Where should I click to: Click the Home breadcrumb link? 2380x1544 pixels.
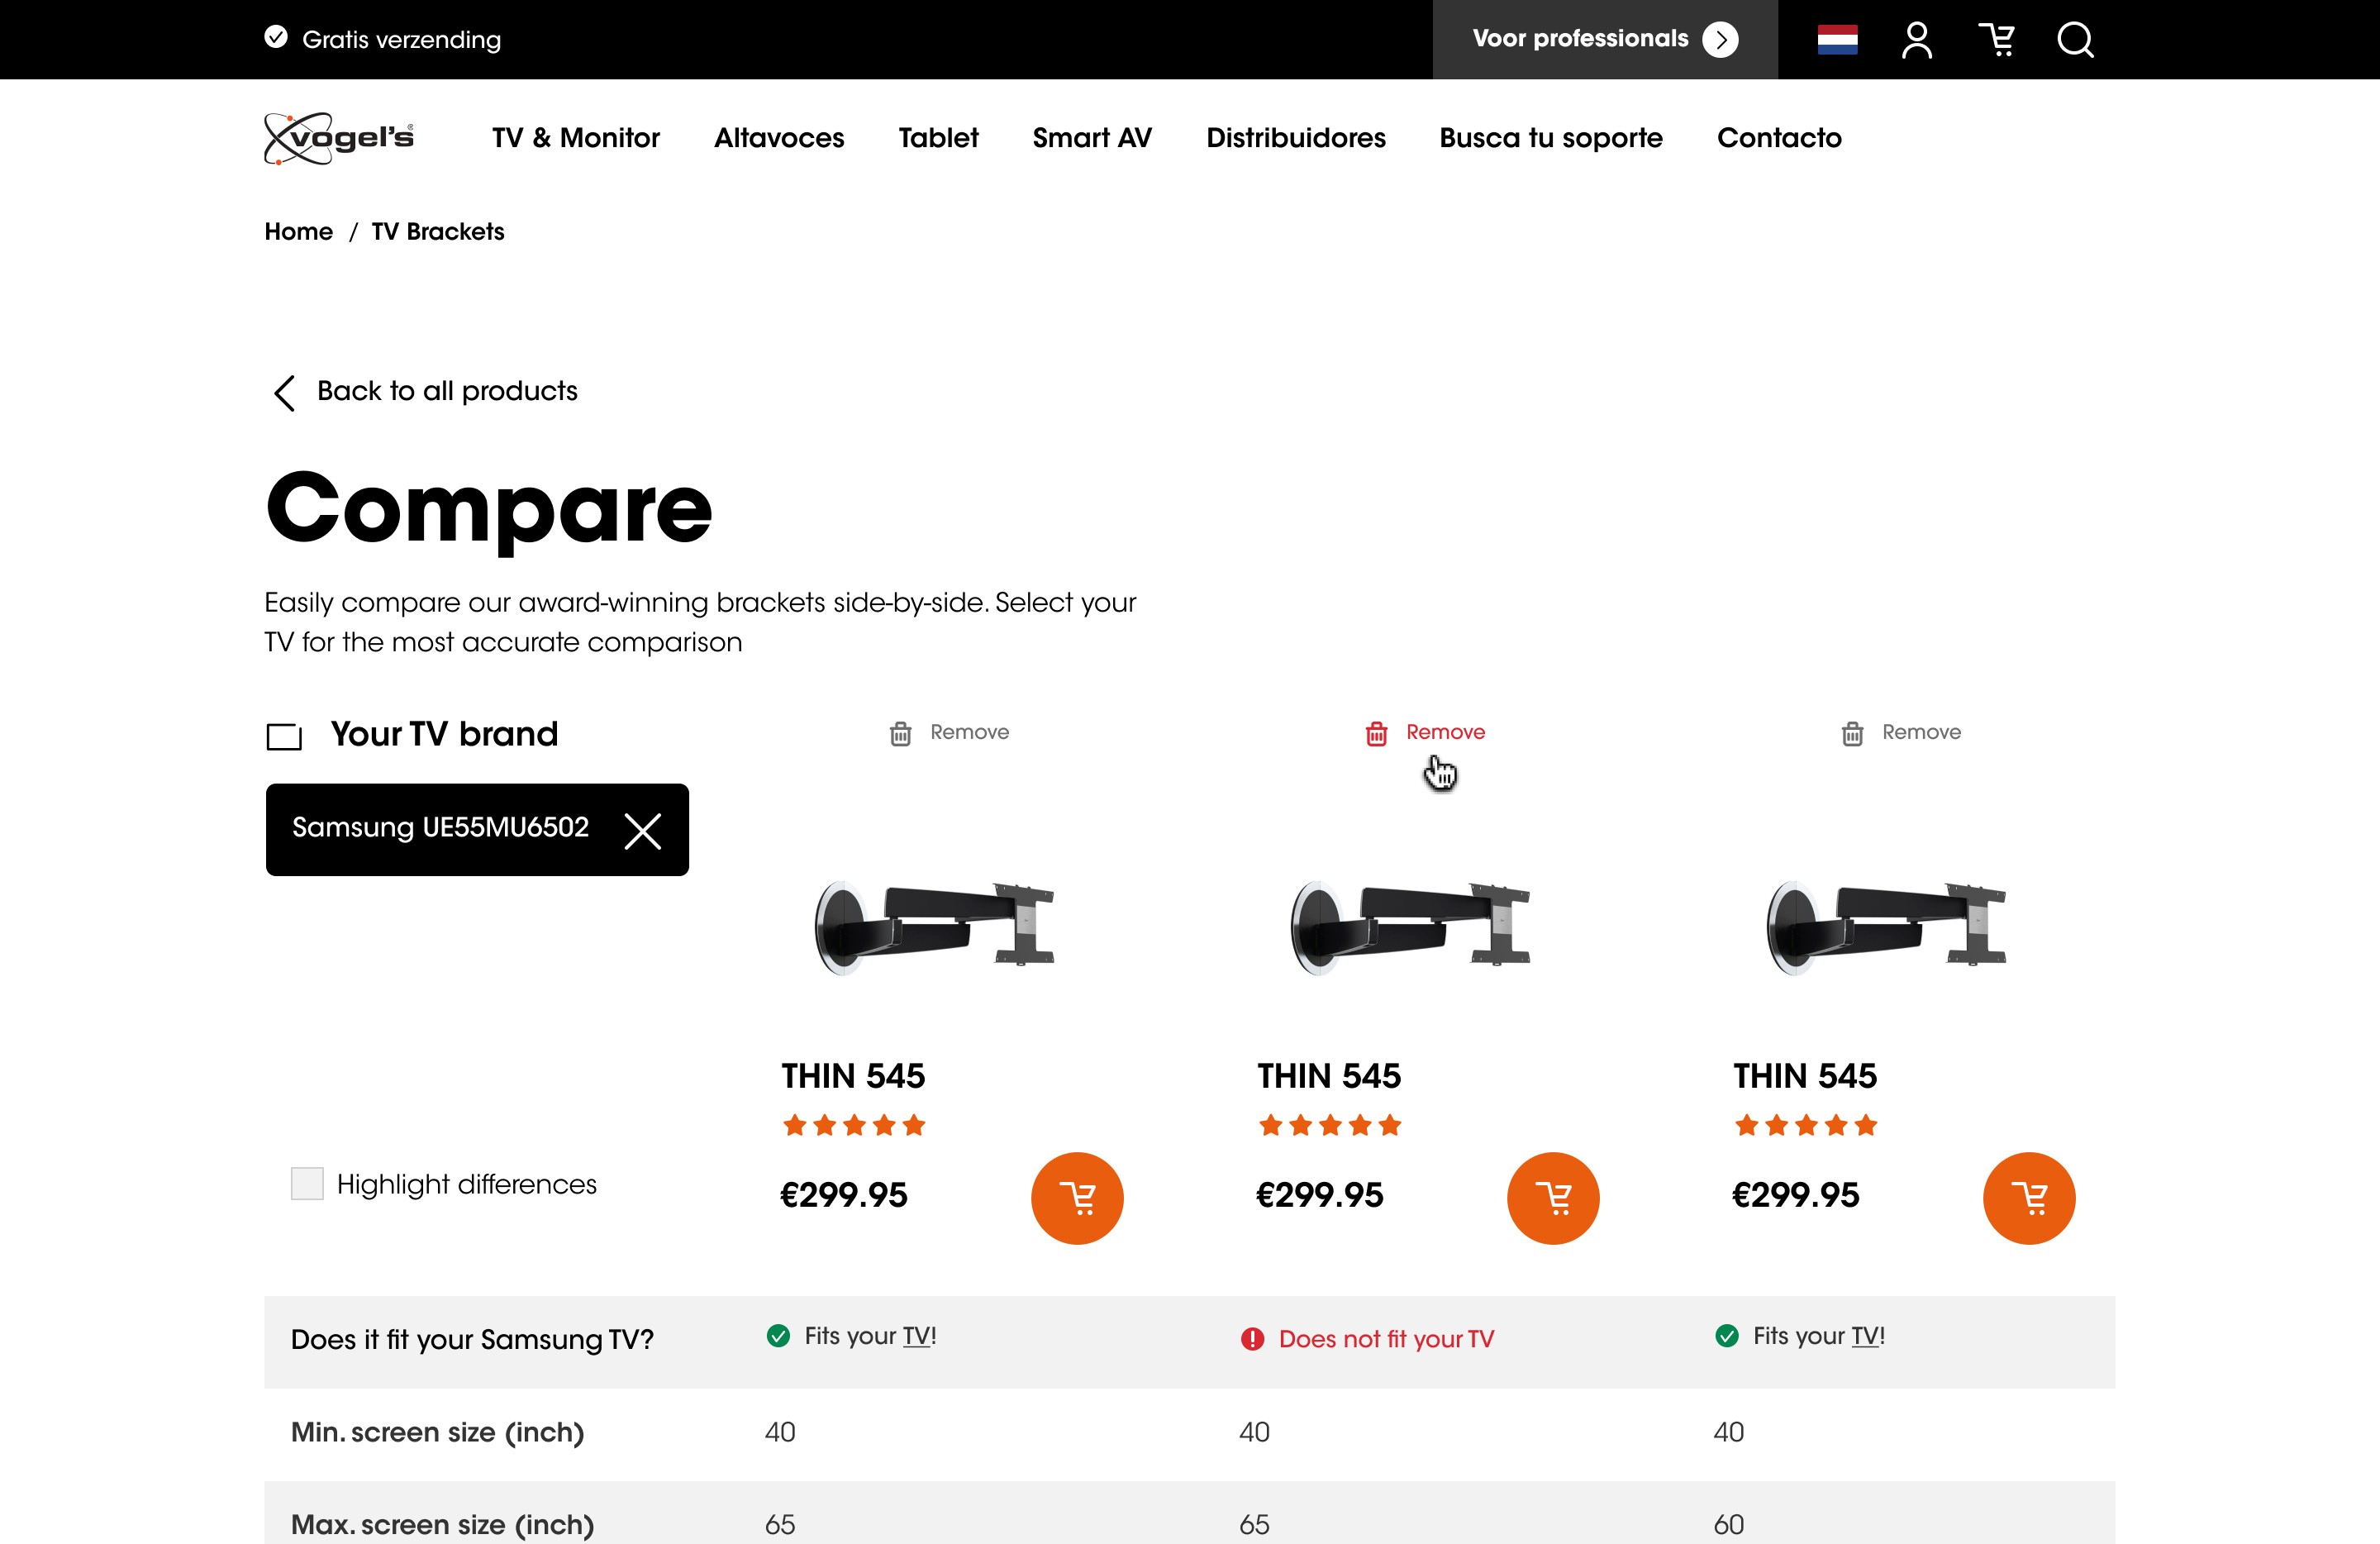298,232
